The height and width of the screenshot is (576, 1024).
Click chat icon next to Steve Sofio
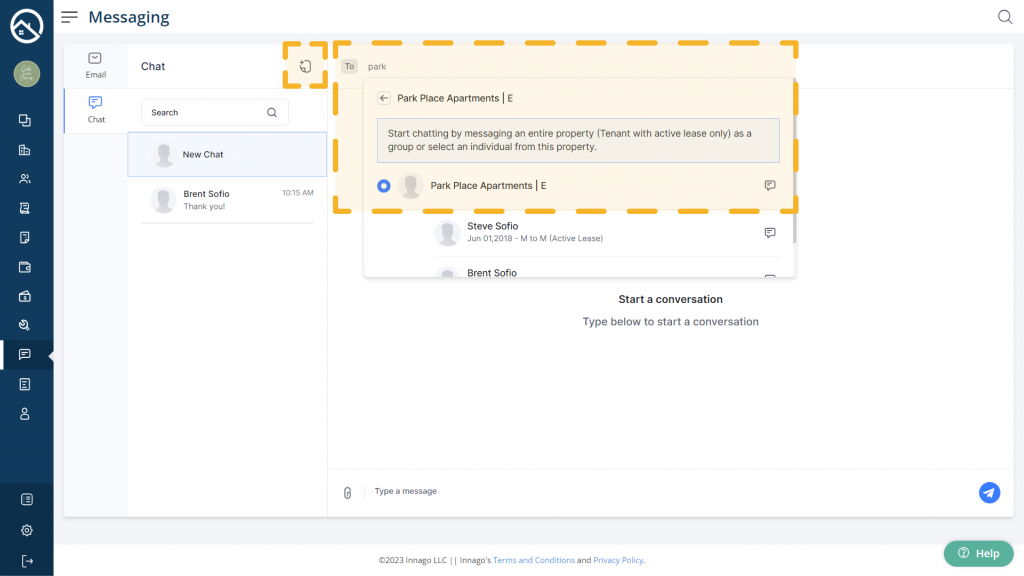769,233
